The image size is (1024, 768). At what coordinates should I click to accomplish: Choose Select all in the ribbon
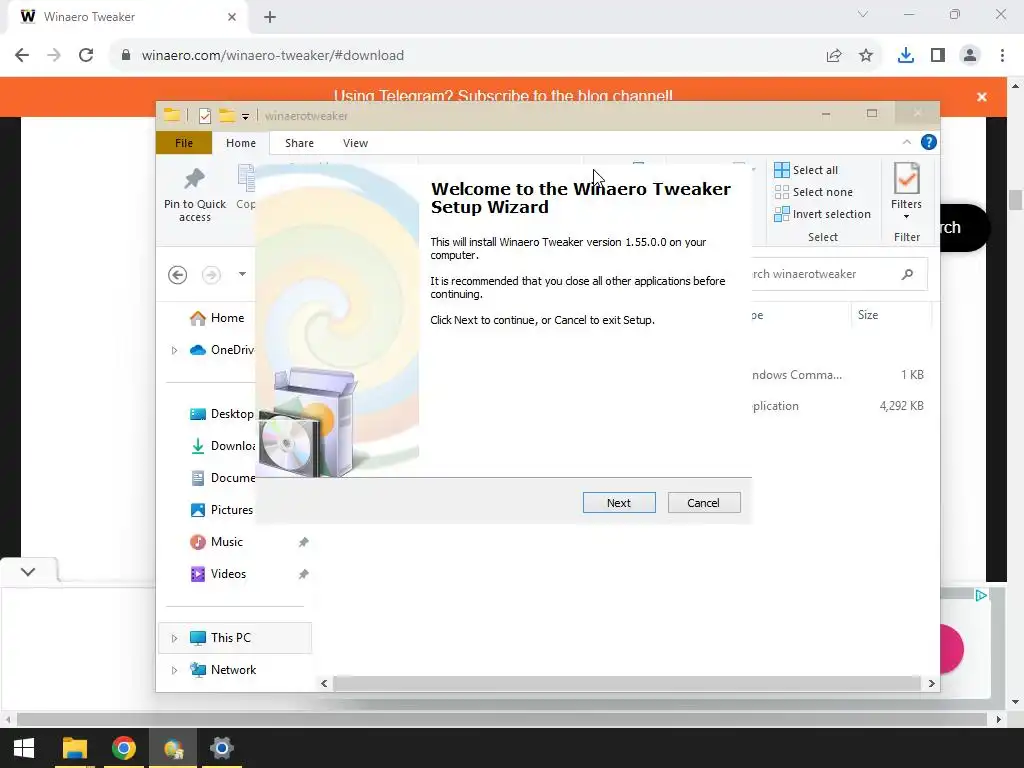point(806,170)
